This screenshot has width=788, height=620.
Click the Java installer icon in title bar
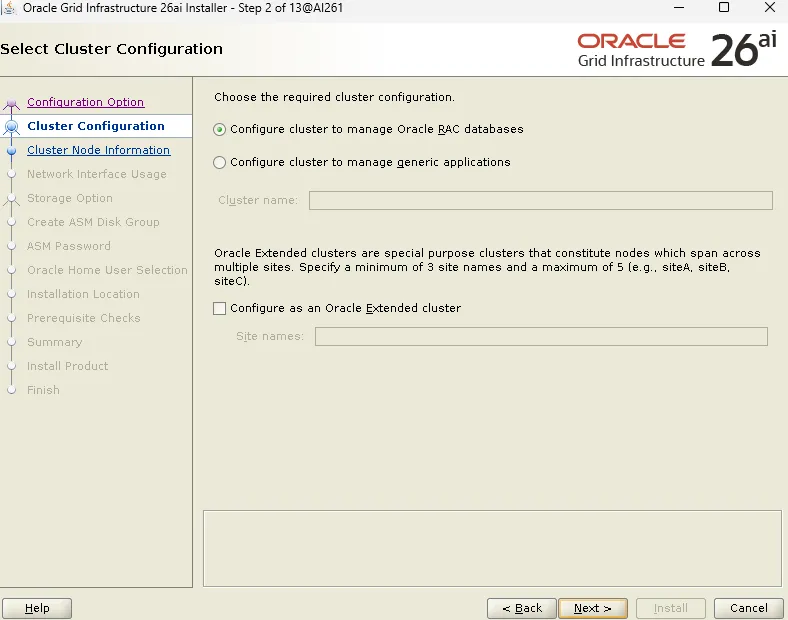pos(10,8)
